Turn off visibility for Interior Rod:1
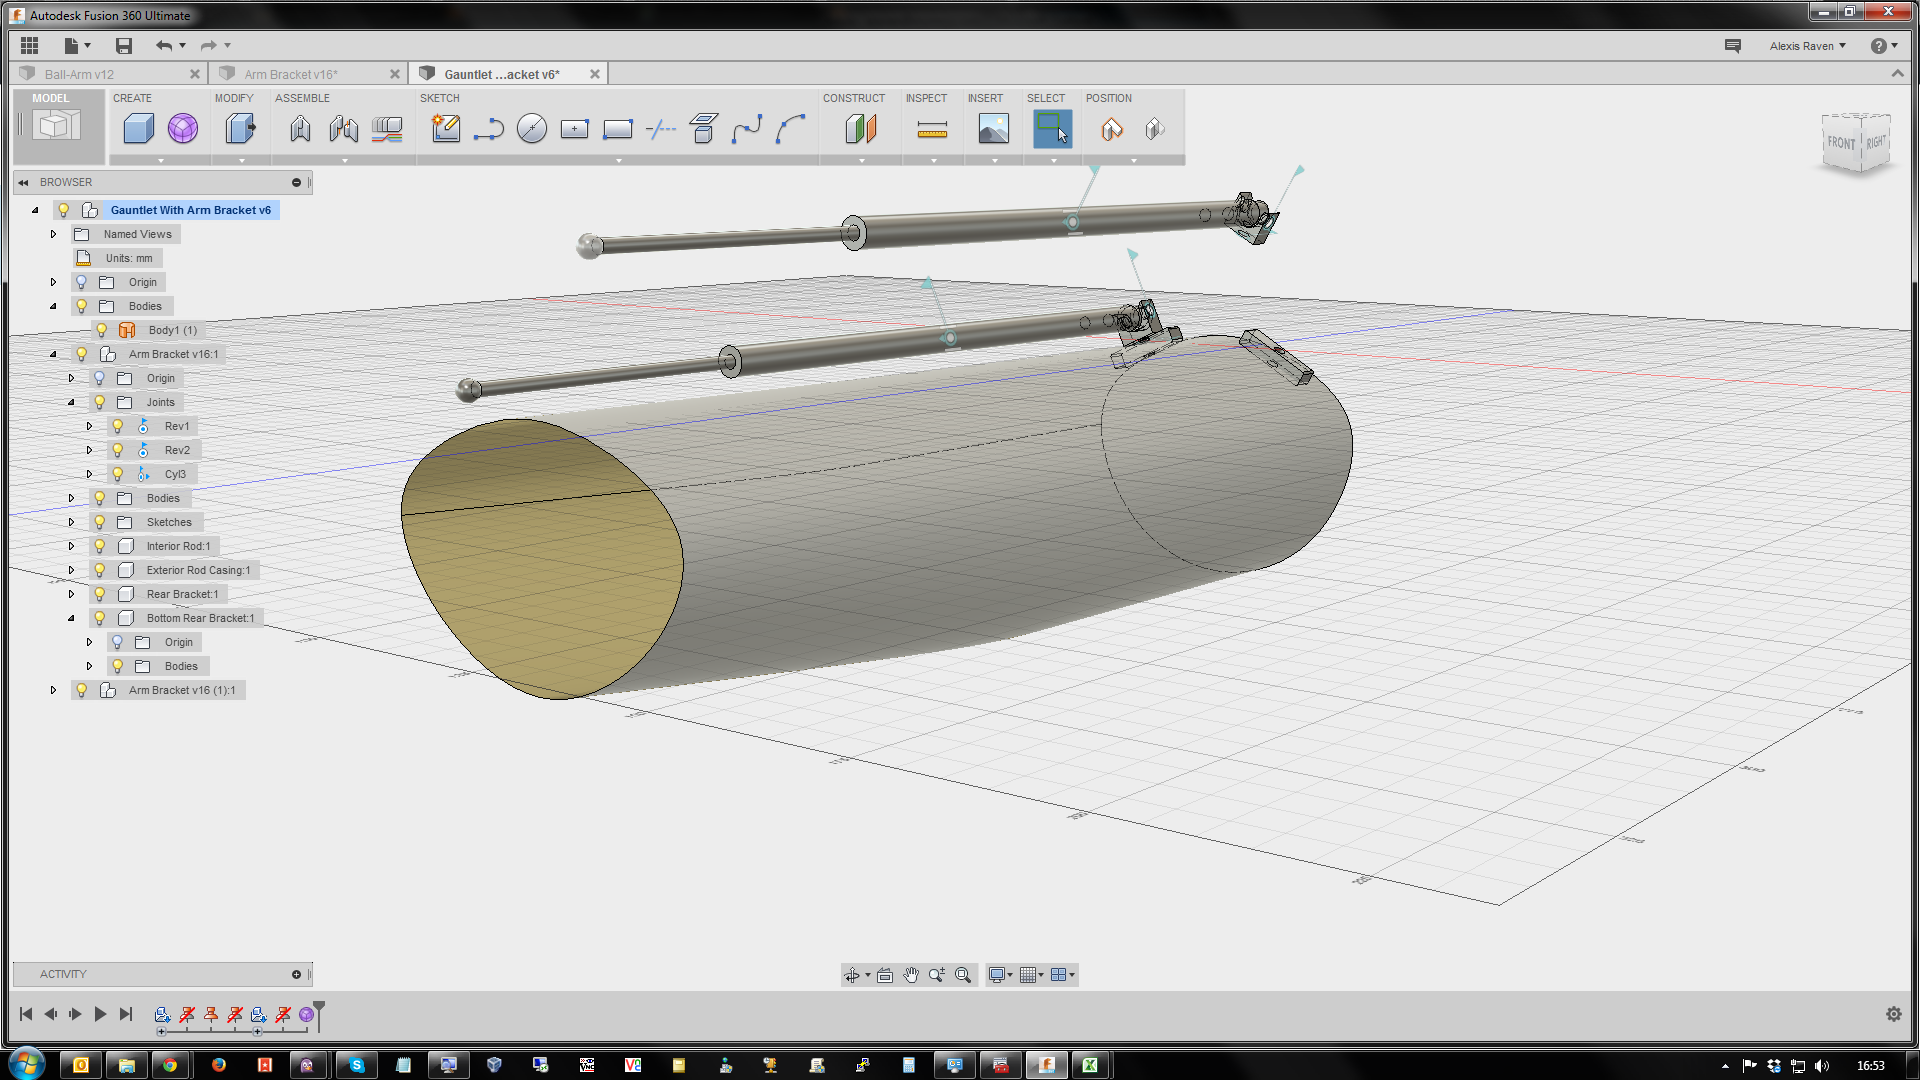Screen dimensions: 1920x1080 (x=99, y=545)
